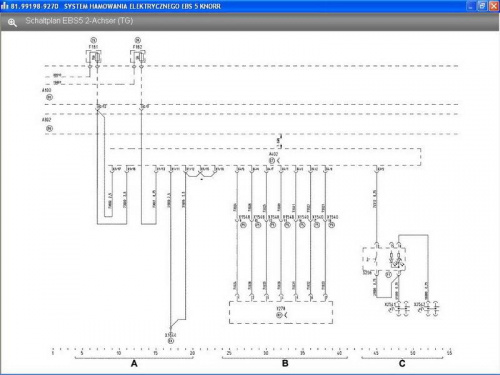
Task: Click column marker 25 on the bottom ruler
Action: (229, 353)
